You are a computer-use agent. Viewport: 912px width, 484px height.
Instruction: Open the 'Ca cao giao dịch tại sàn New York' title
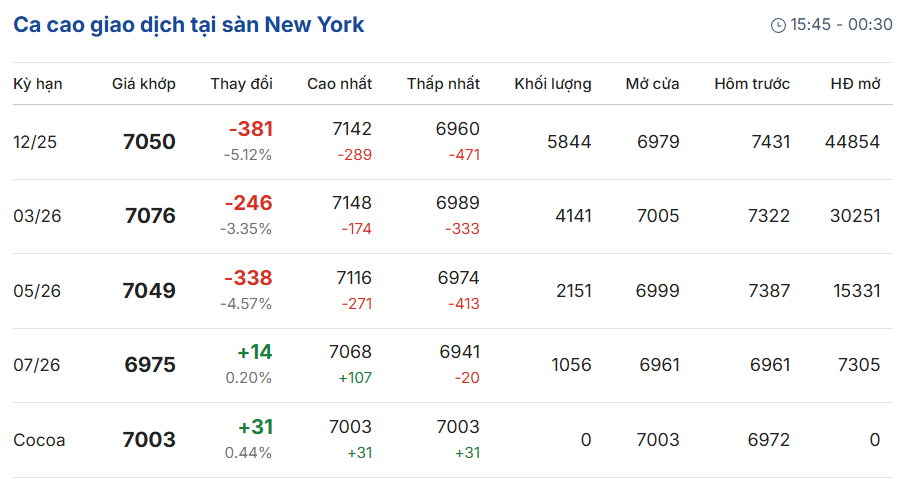(x=188, y=25)
